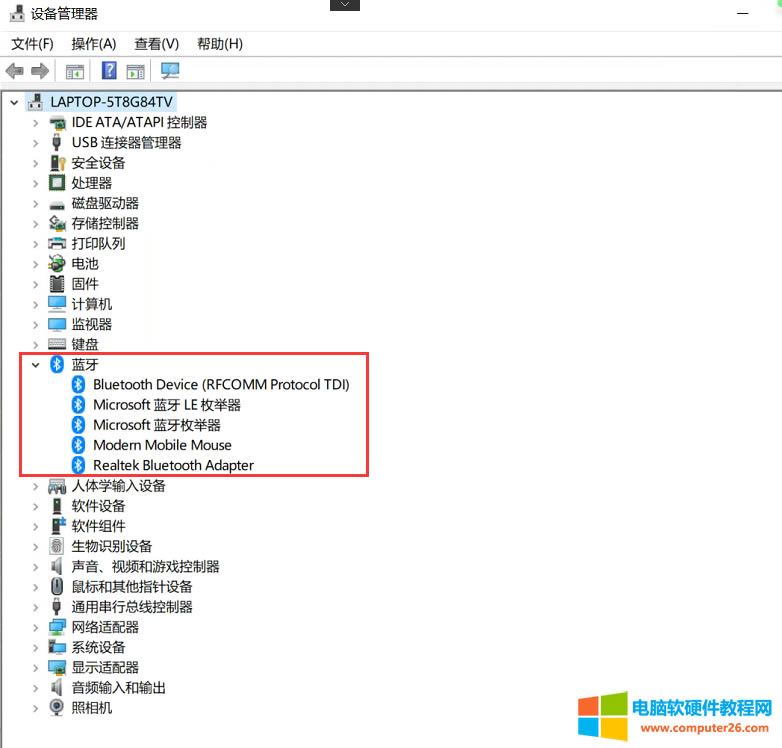Select the 固件 category label
The image size is (782, 748).
(85, 284)
